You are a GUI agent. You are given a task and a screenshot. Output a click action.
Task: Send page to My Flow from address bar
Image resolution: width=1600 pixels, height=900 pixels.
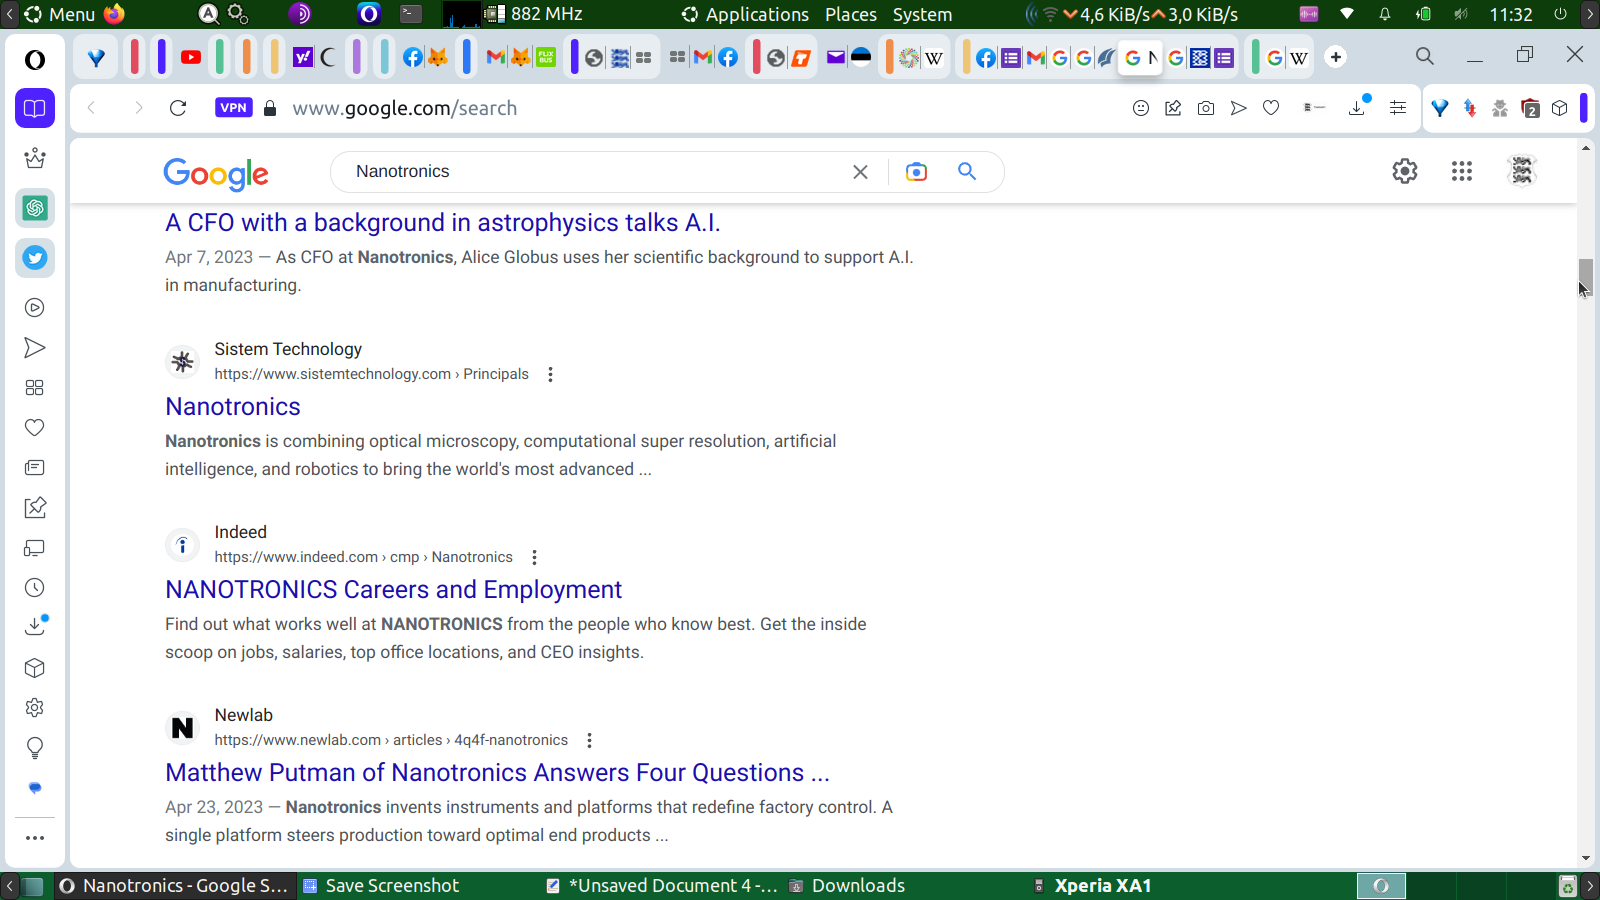tap(1239, 108)
